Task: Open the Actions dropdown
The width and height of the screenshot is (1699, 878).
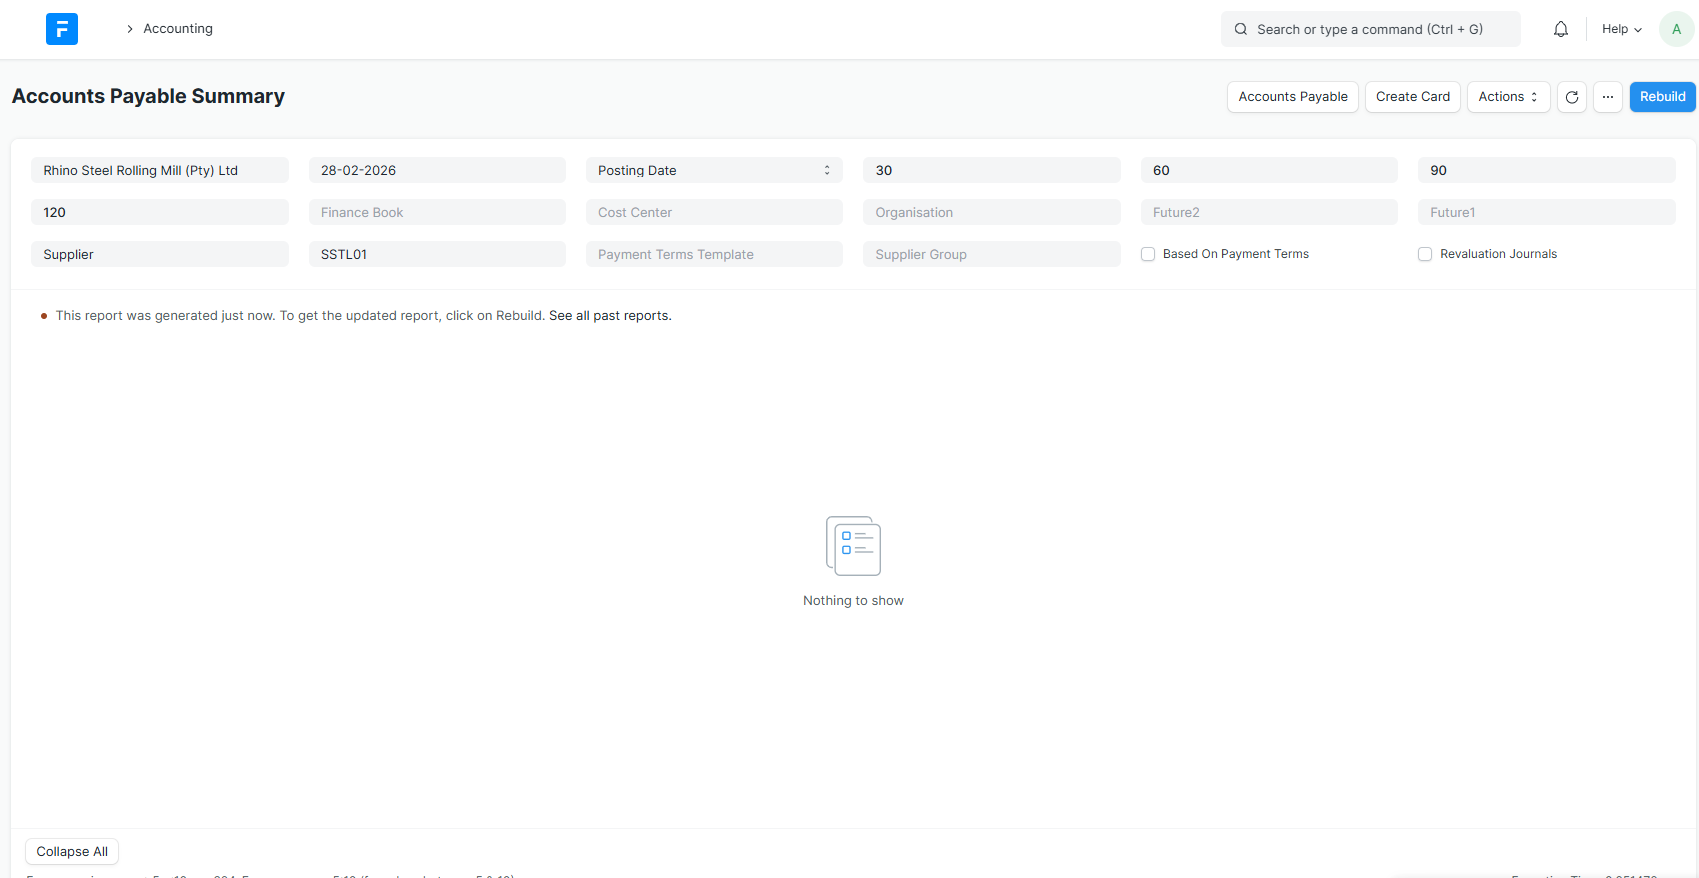Action: [1507, 97]
